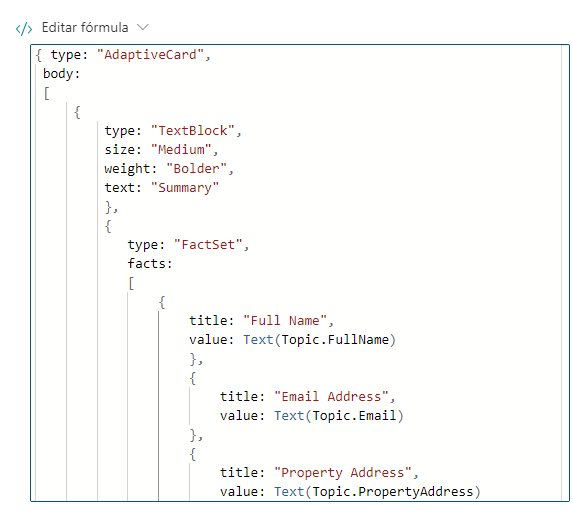Image resolution: width=573 pixels, height=512 pixels.
Task: Click the code brackets icon beside Editar fórmula
Action: [x=24, y=28]
